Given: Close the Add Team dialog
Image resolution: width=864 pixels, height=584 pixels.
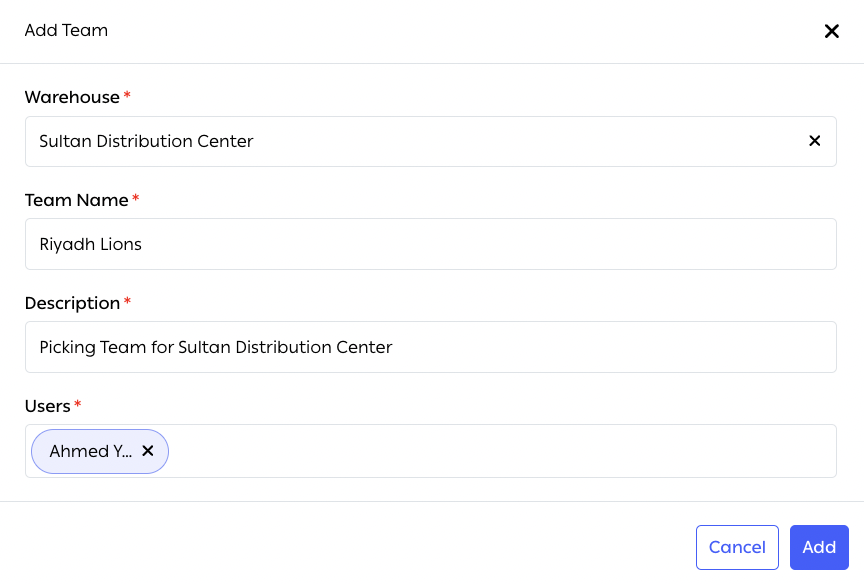Looking at the screenshot, I should click(x=831, y=31).
